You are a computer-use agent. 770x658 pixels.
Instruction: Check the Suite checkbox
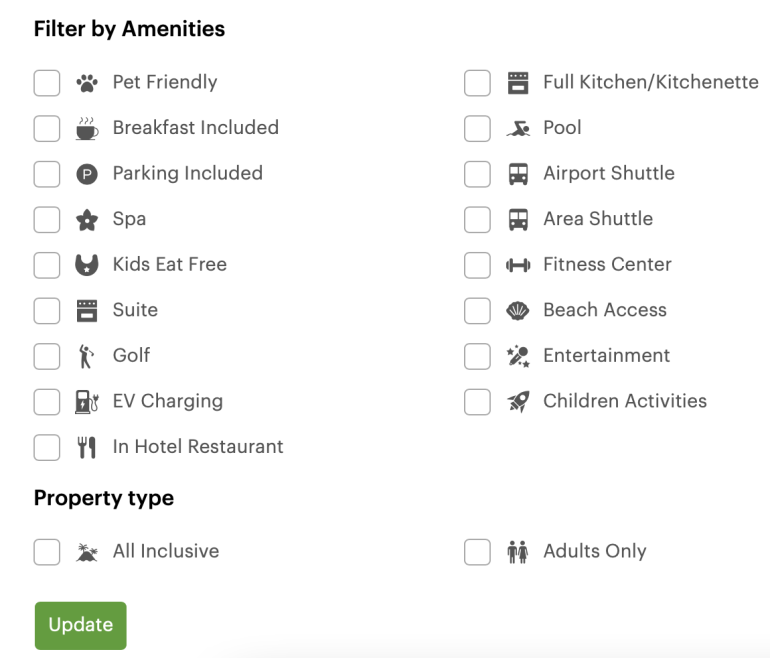[47, 311]
